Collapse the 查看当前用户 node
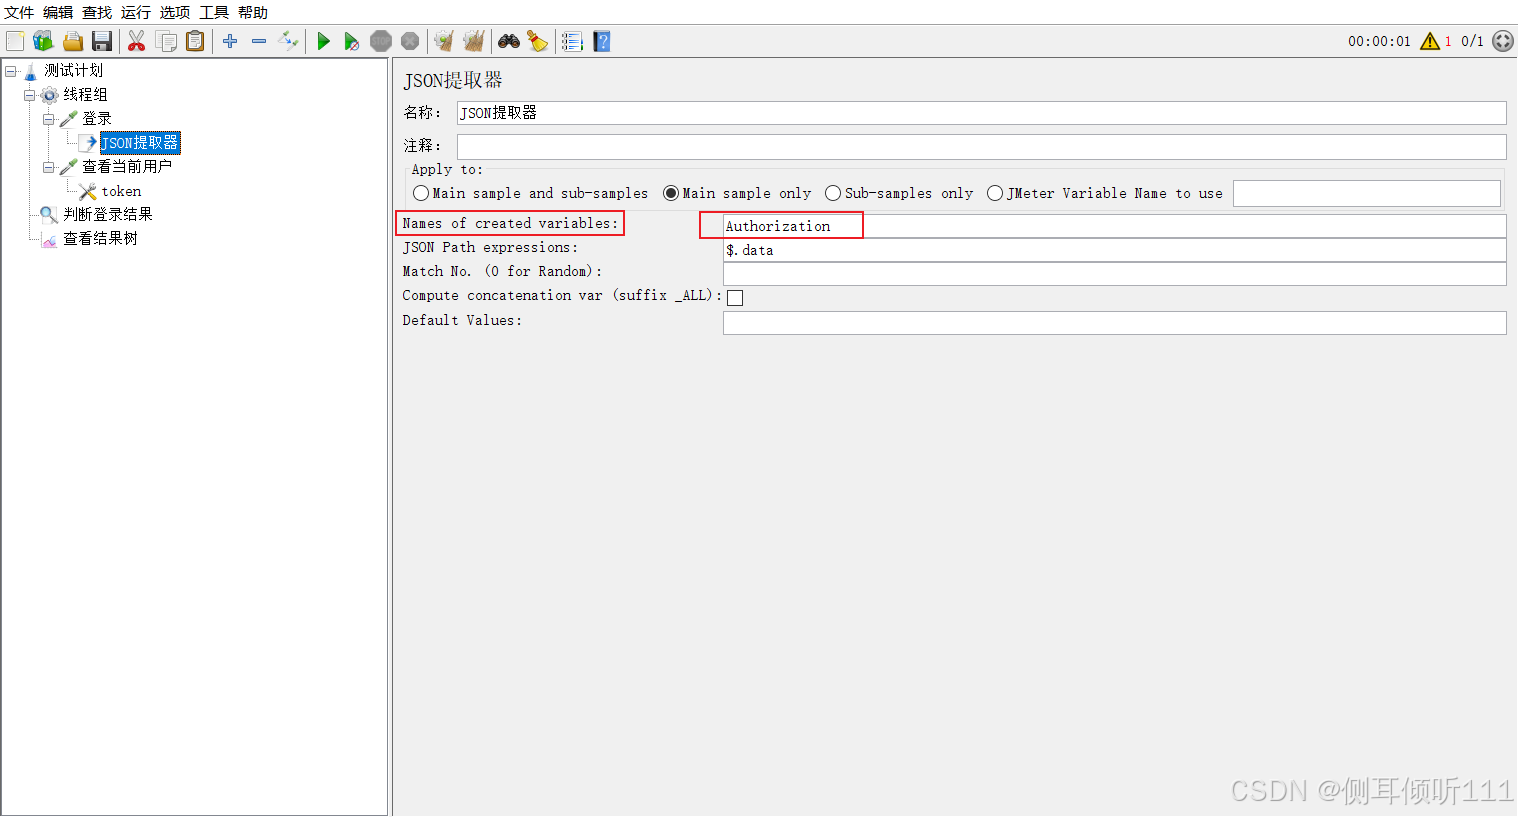The height and width of the screenshot is (817, 1518). tap(49, 167)
